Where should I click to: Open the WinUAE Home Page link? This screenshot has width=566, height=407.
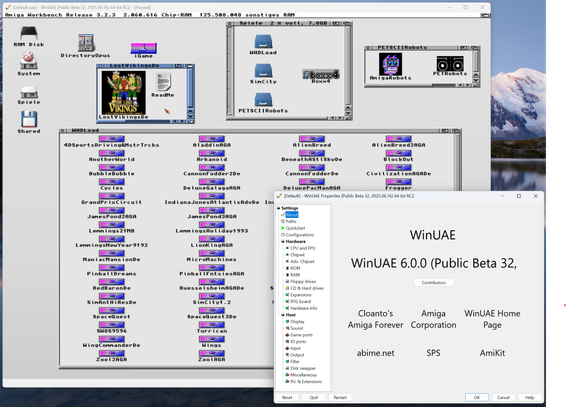point(492,319)
